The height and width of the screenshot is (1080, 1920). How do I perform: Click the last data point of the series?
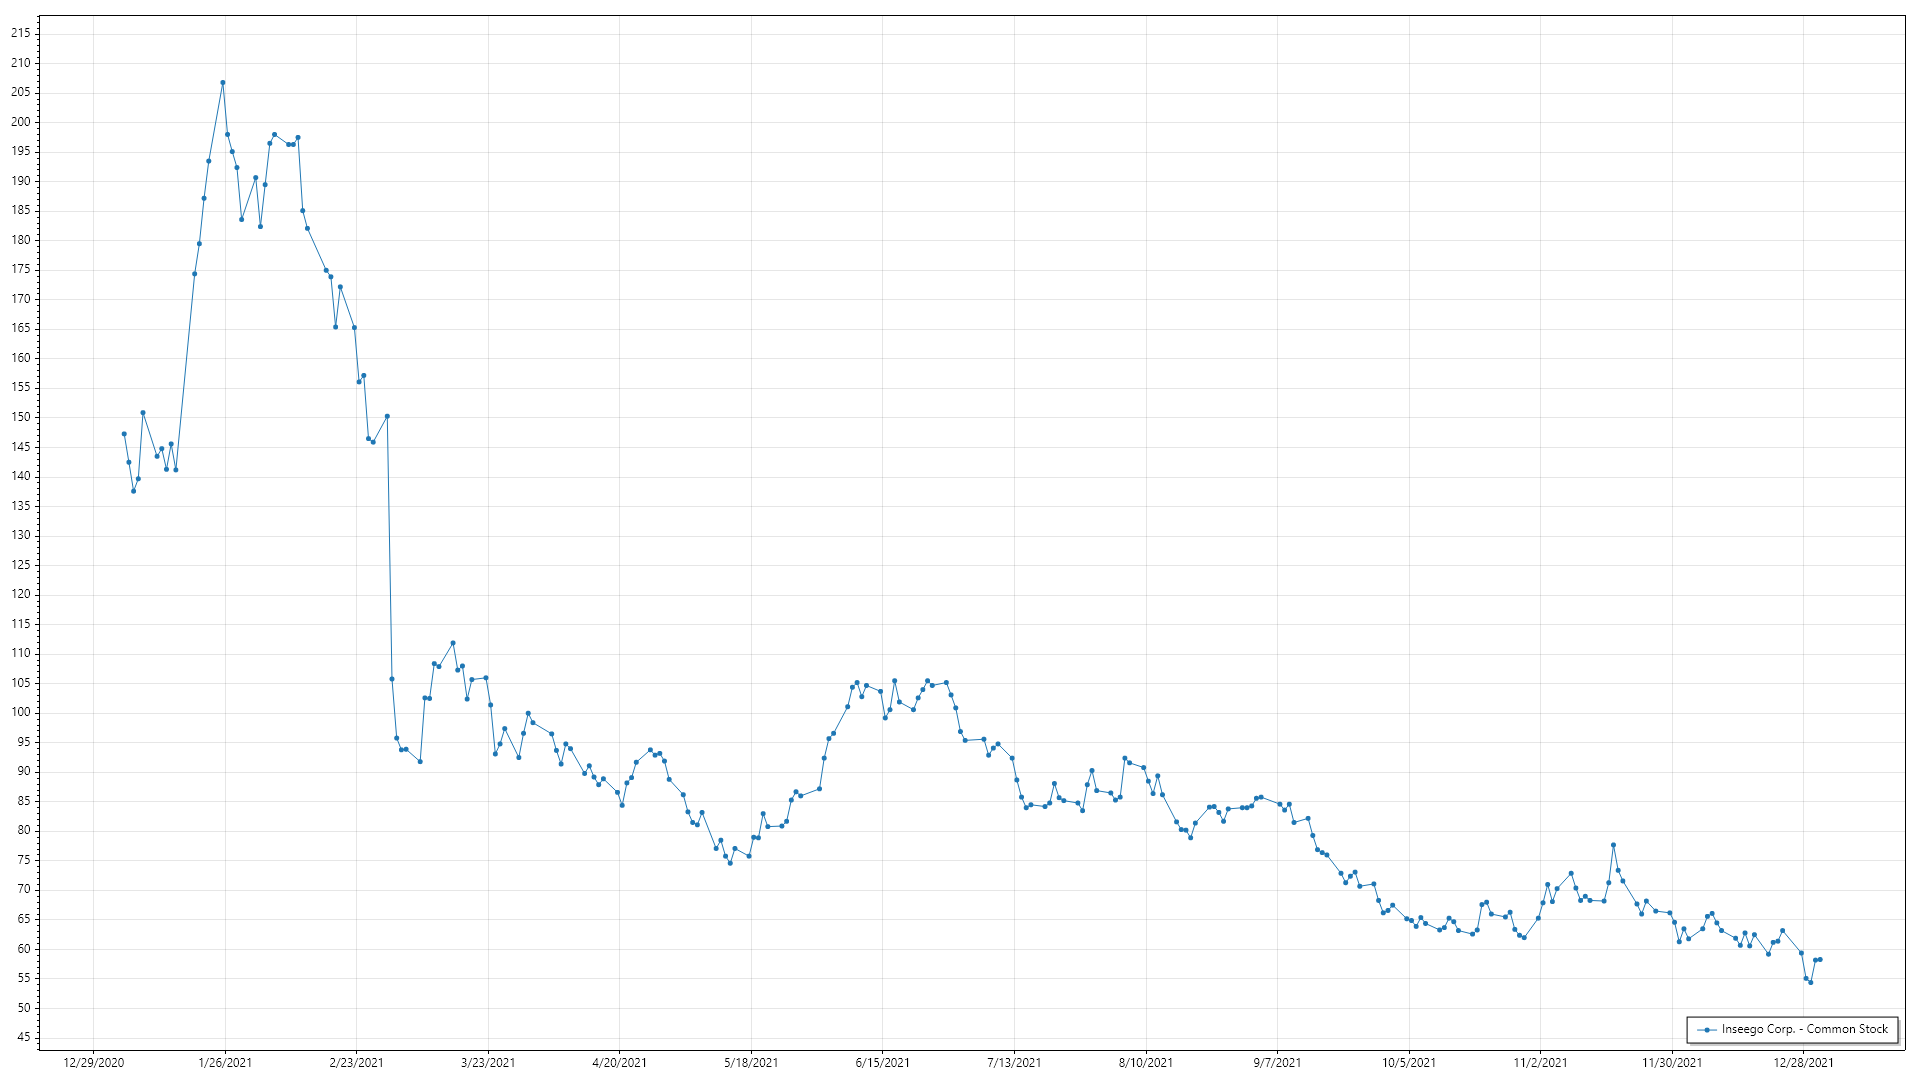click(1820, 960)
